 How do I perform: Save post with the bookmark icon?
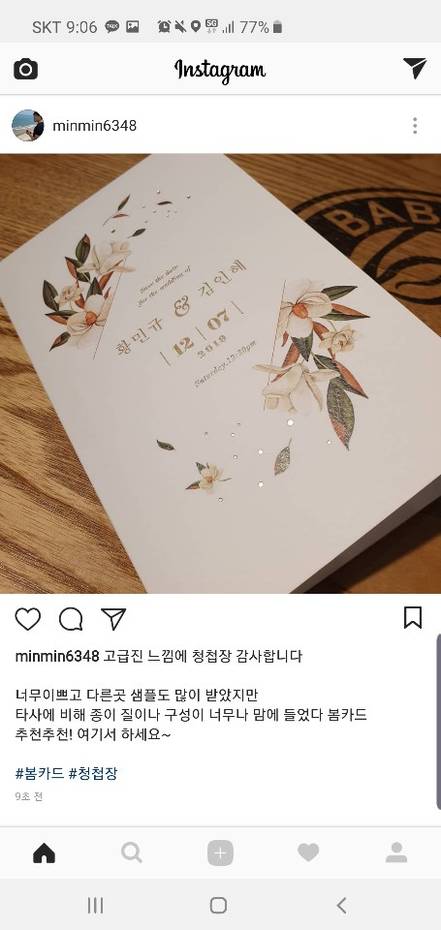click(413, 617)
